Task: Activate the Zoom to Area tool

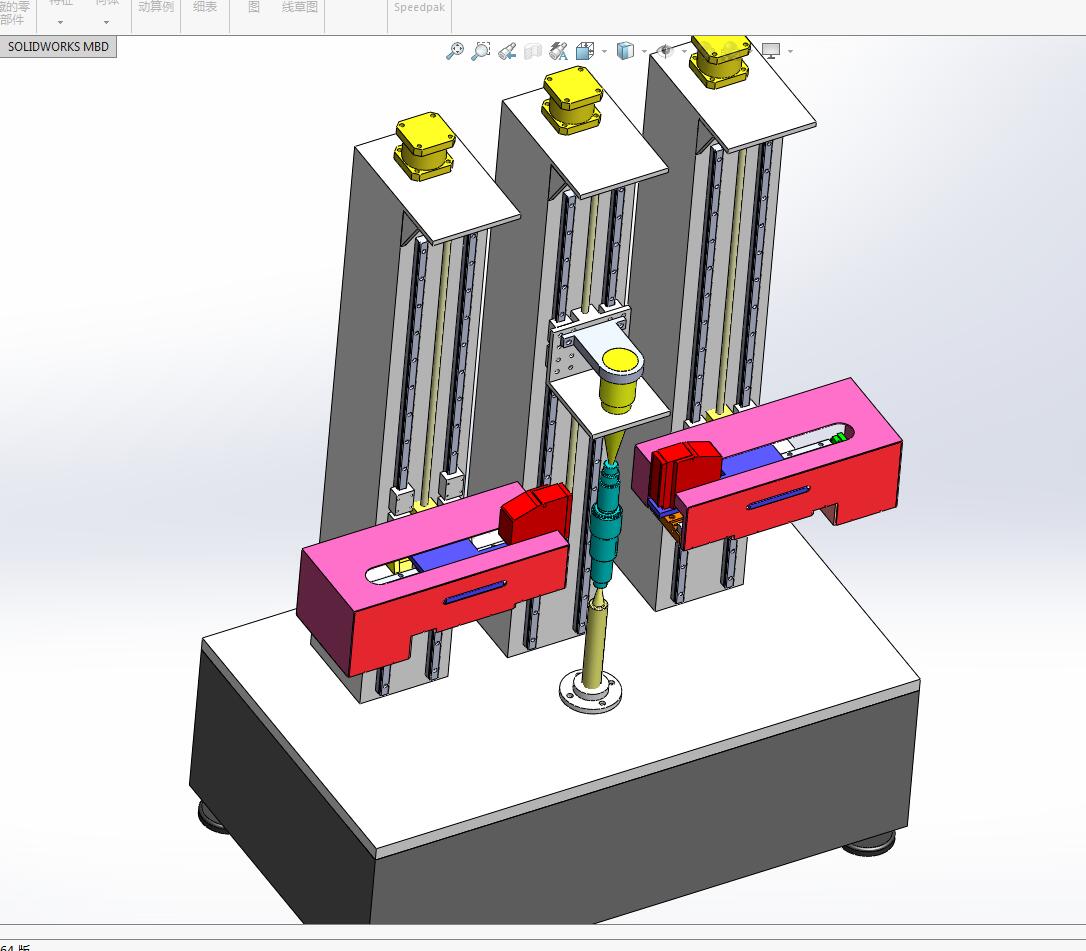Action: 481,50
